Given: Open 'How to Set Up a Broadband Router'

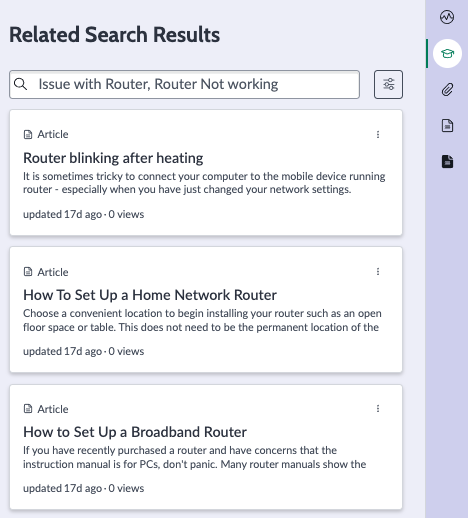Looking at the screenshot, I should [x=135, y=432].
